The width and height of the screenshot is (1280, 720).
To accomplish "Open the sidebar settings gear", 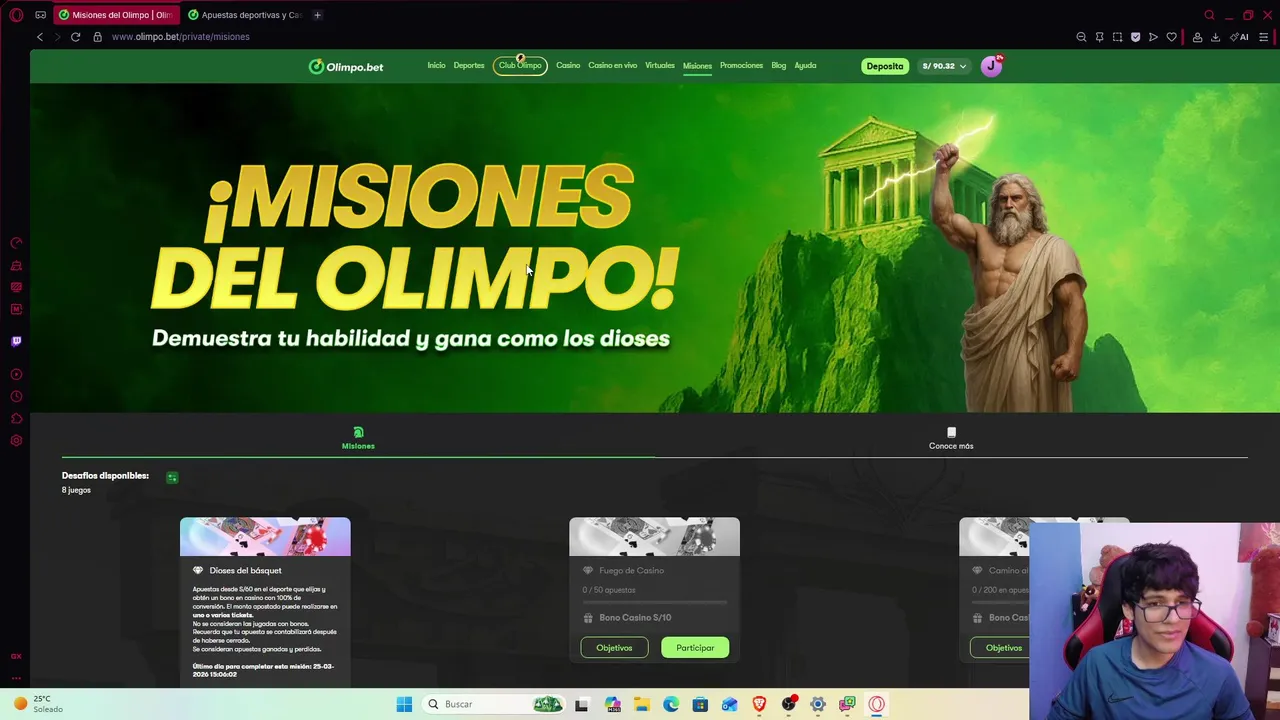I will pos(16,440).
